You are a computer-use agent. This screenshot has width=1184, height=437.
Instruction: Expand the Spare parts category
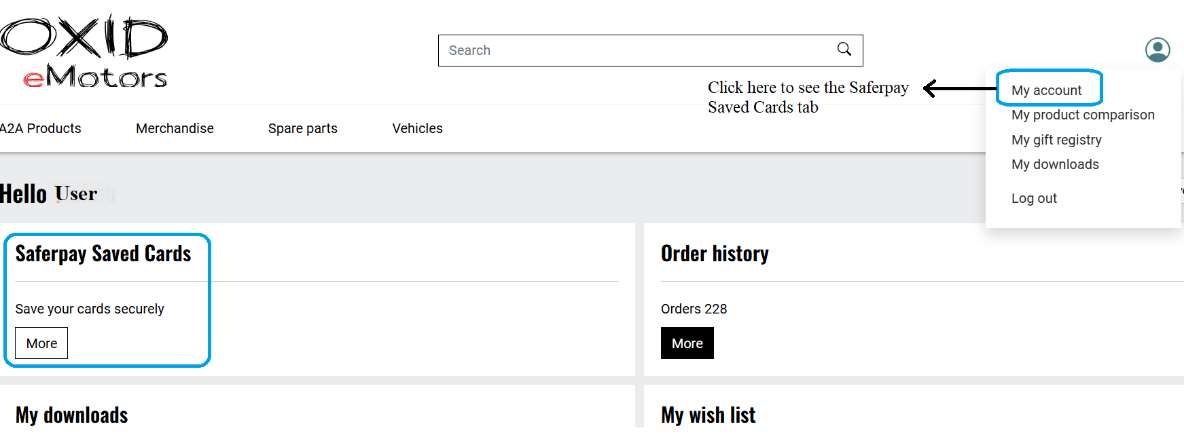tap(302, 128)
